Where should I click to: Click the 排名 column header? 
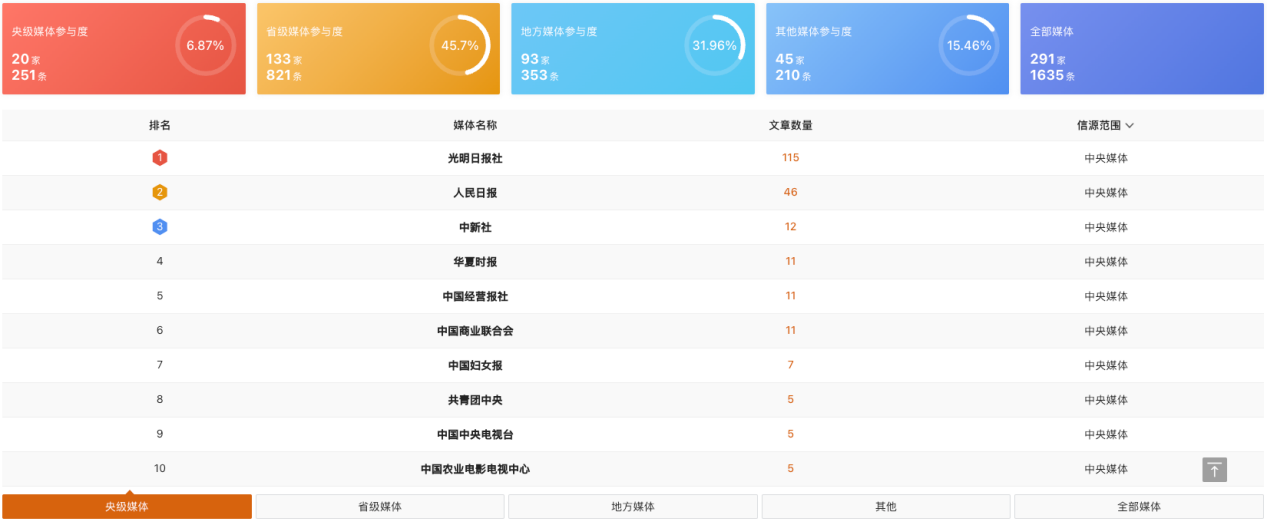(x=160, y=126)
